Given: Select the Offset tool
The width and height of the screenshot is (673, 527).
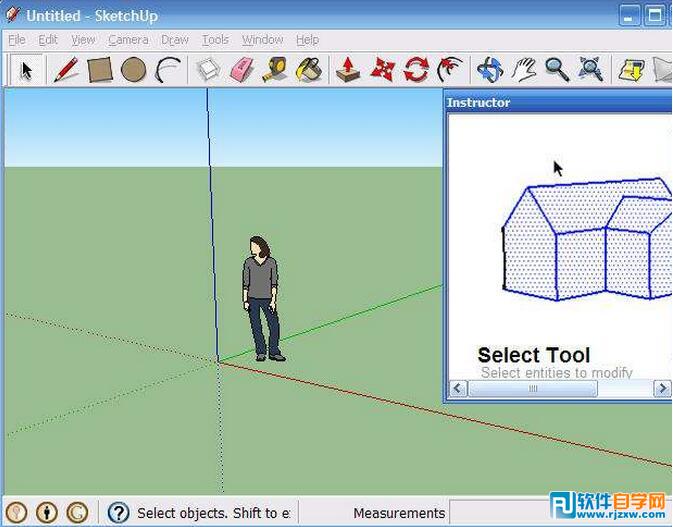Looking at the screenshot, I should 449,70.
